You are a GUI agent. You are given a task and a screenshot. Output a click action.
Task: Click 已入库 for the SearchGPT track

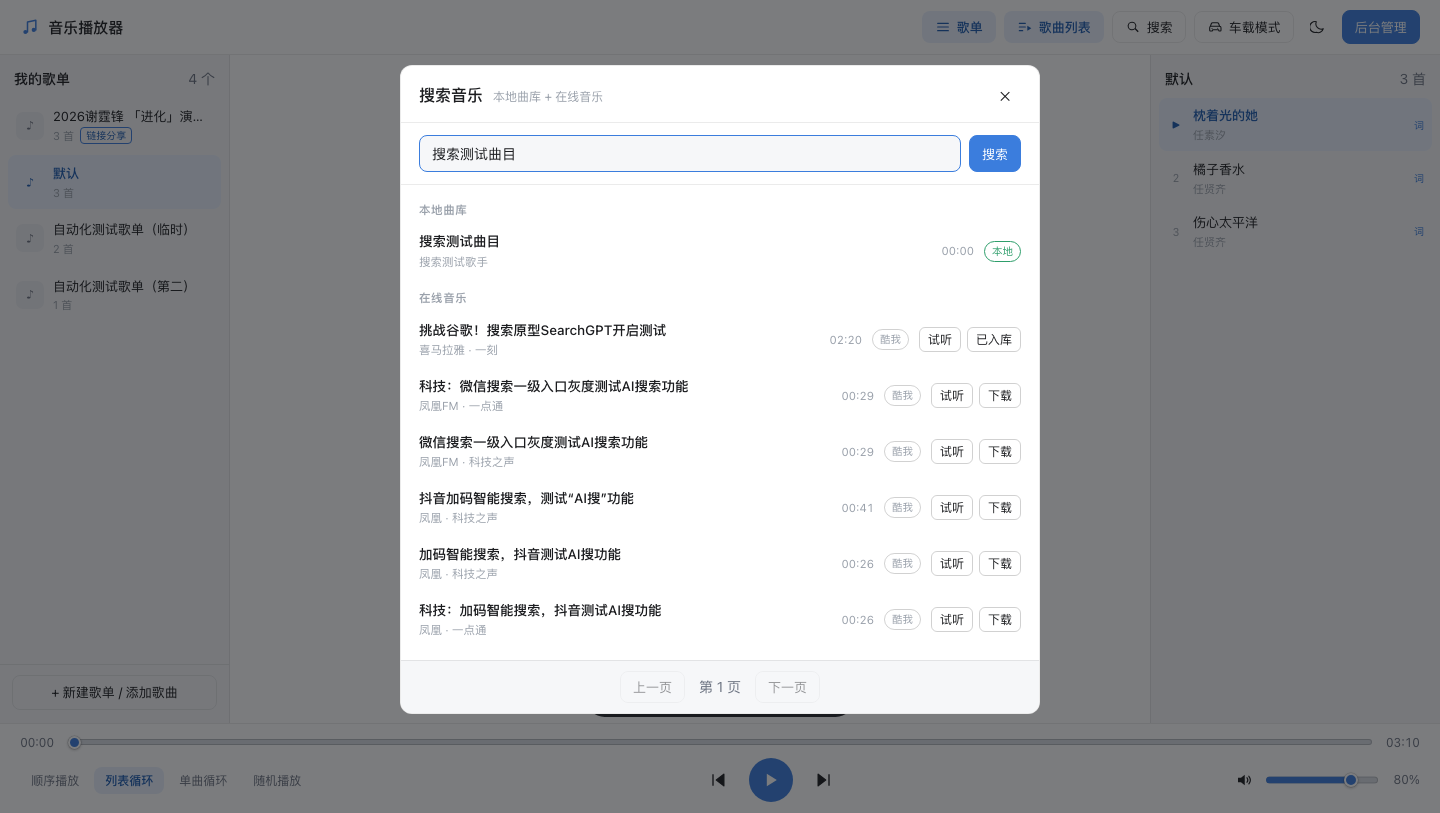point(994,340)
